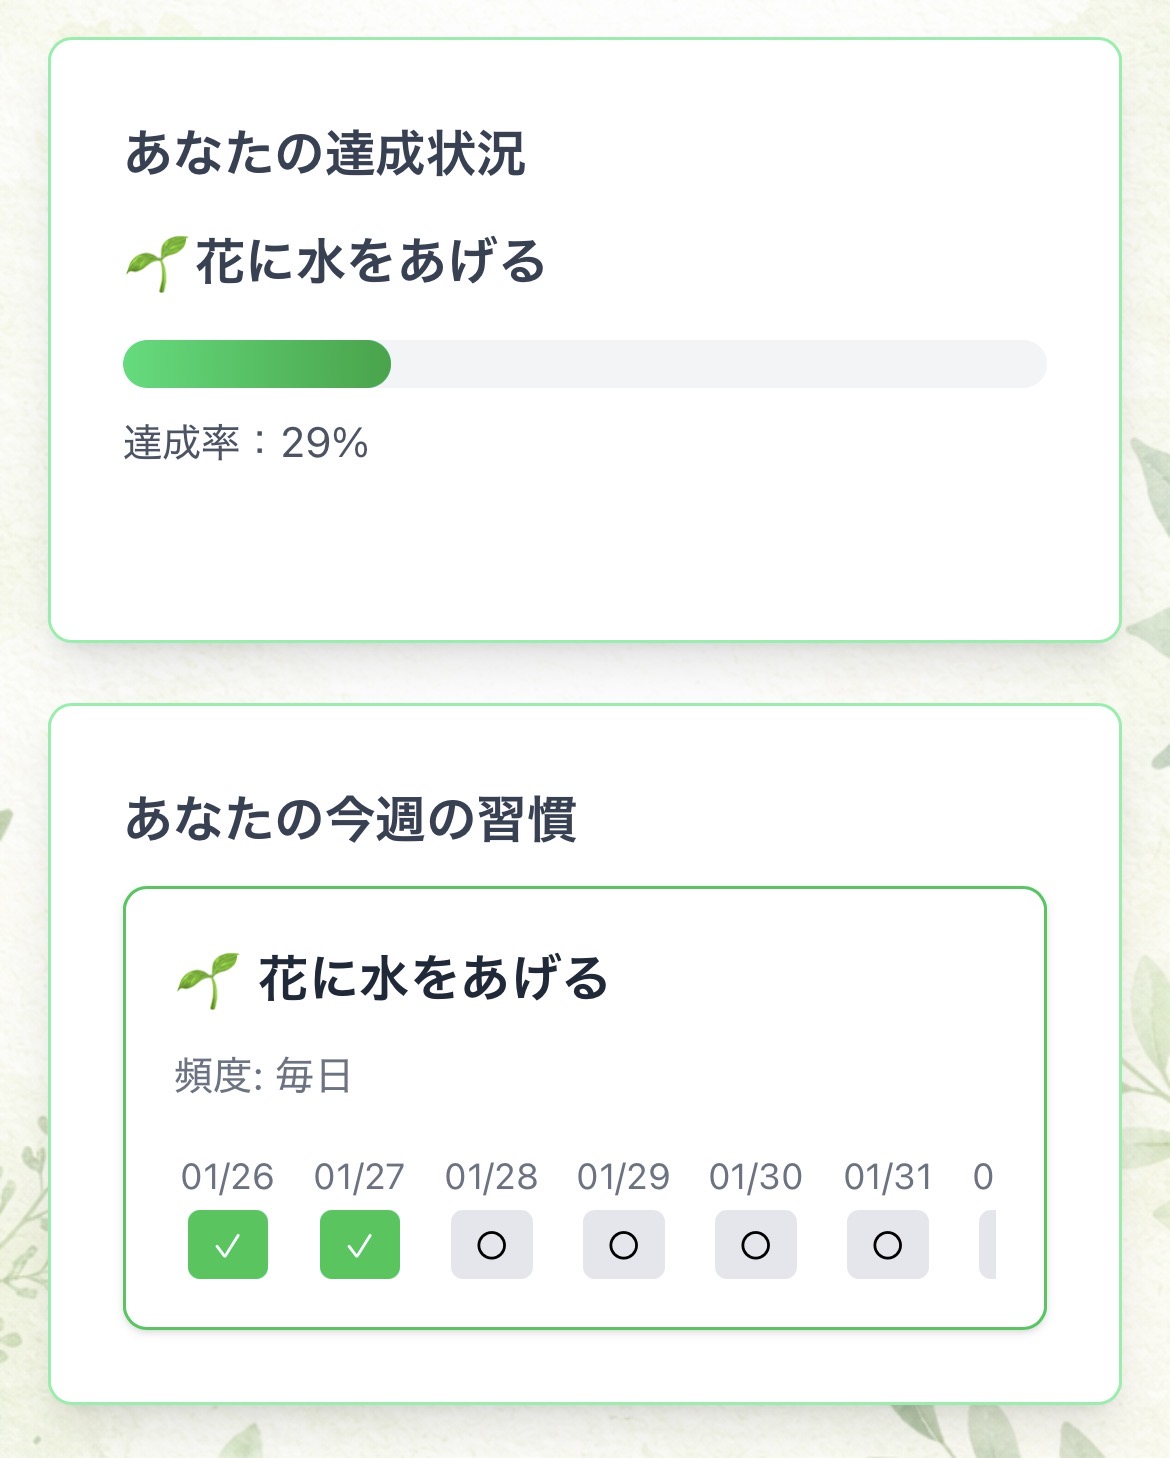The width and height of the screenshot is (1170, 1458).
Task: Mark 01/28 habit as done
Action: coord(492,1245)
